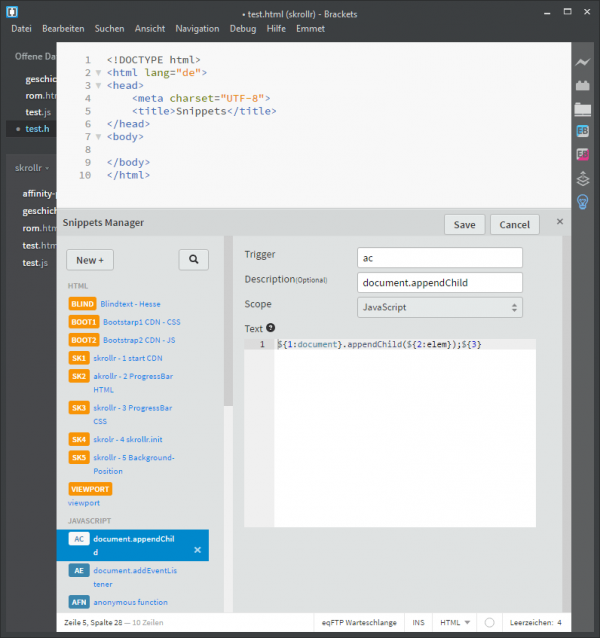
Task: Open the Hilfe menu
Action: pos(276,28)
